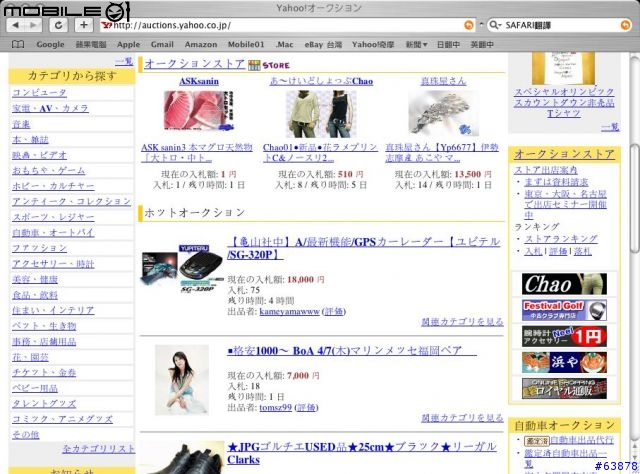The width and height of the screenshot is (640, 474).
Task: Focus the URL address field
Action: coord(288,25)
